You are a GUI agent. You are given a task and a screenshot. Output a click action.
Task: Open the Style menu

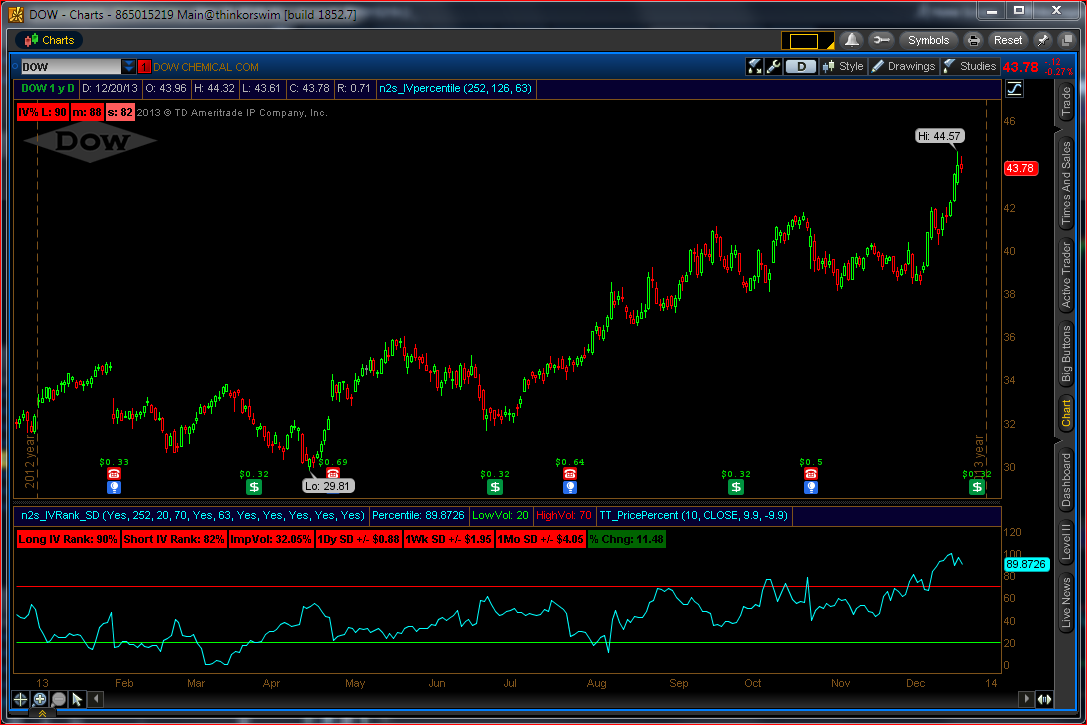843,67
